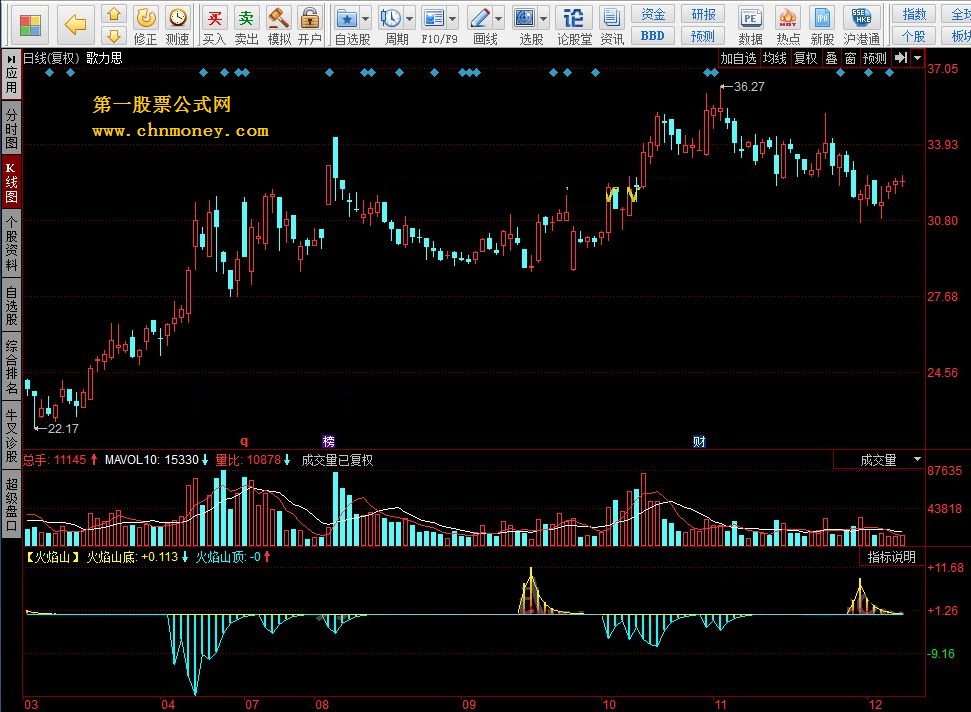Click the 买入 buy icon
The image size is (971, 712).
tap(214, 18)
